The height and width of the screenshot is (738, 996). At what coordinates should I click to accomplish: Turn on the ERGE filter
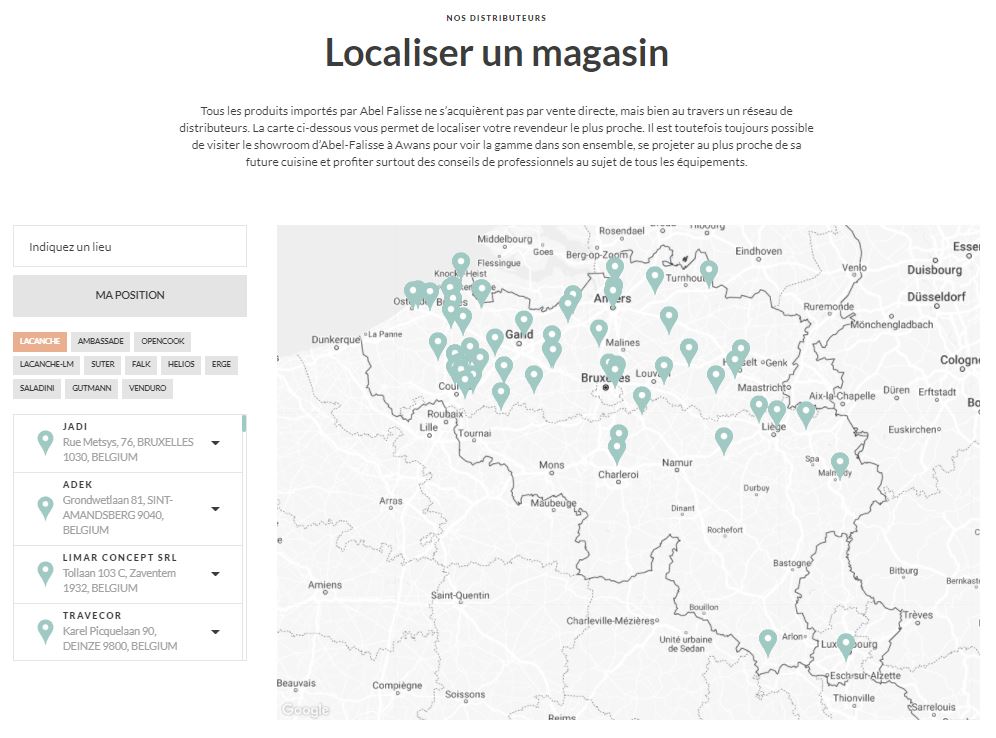coord(221,365)
